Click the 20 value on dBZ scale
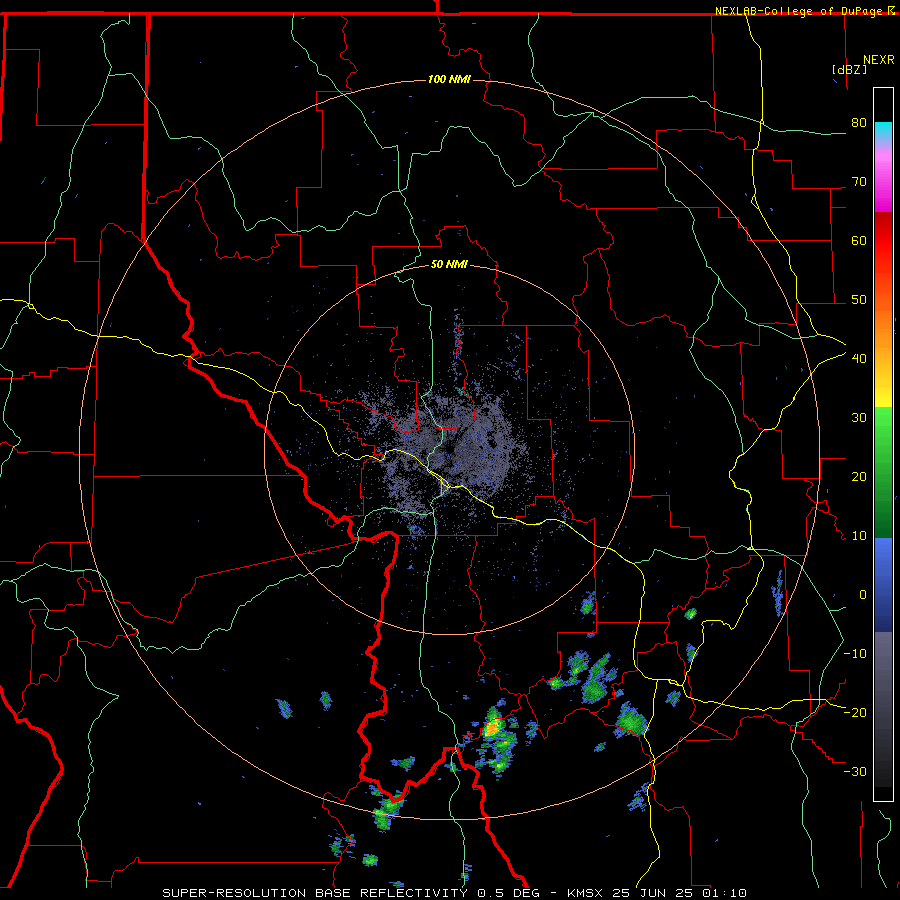 pyautogui.click(x=859, y=476)
